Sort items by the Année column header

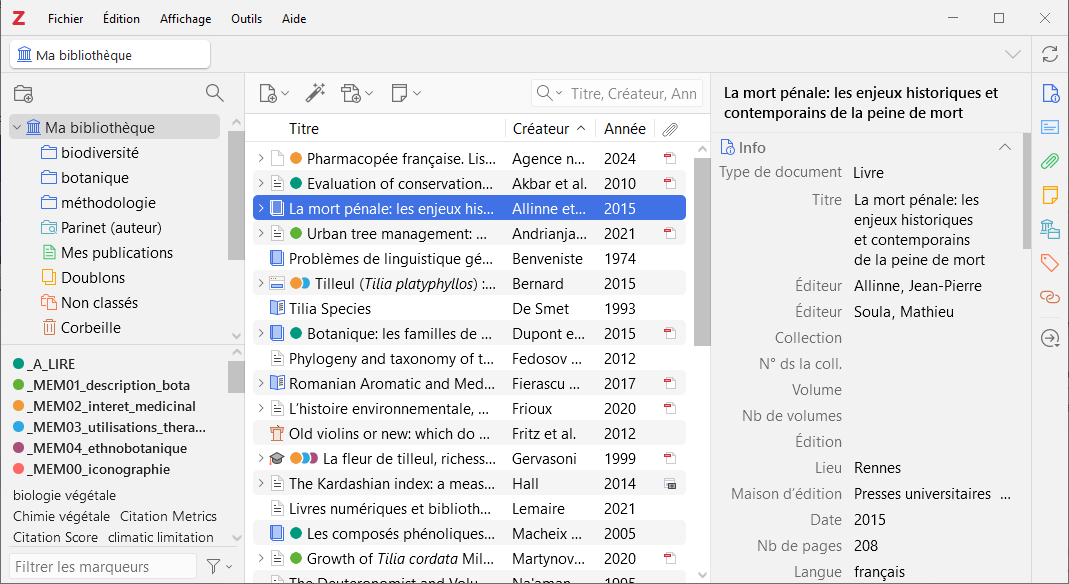[624, 129]
